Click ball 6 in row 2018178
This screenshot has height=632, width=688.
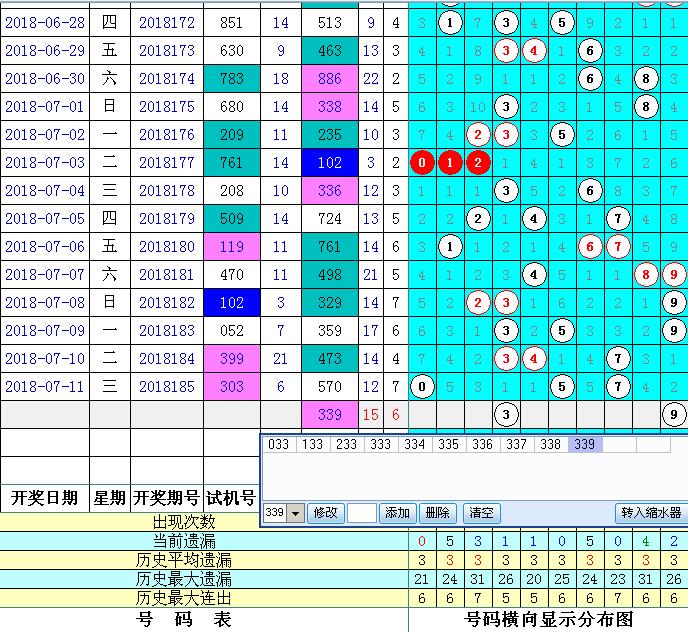(590, 191)
